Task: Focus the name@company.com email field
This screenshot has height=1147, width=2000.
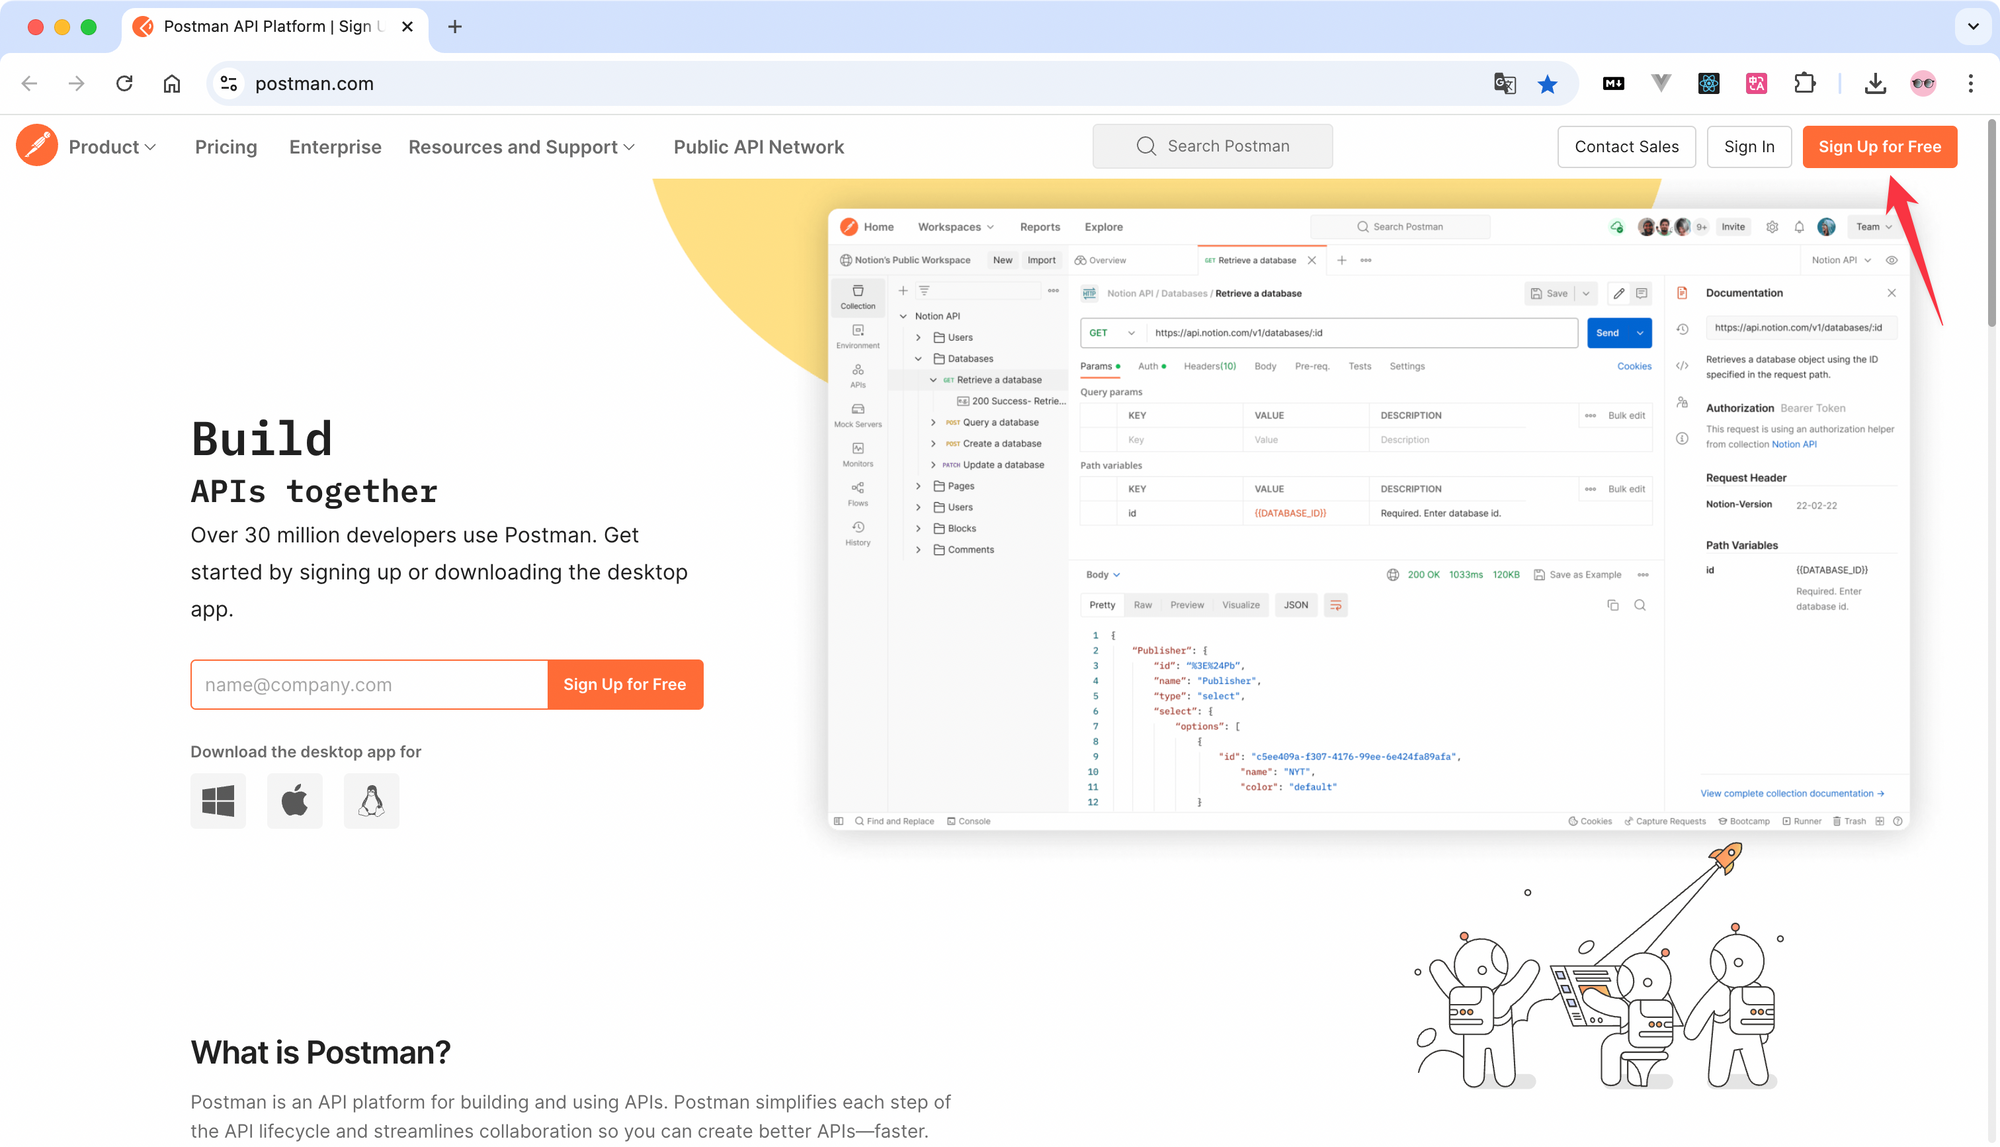Action: point(369,684)
